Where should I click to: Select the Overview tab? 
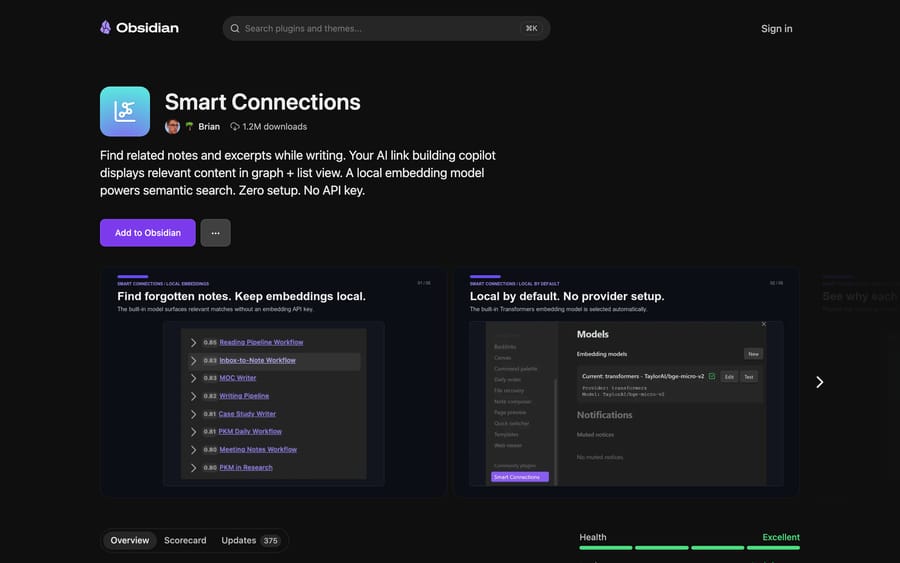click(130, 540)
